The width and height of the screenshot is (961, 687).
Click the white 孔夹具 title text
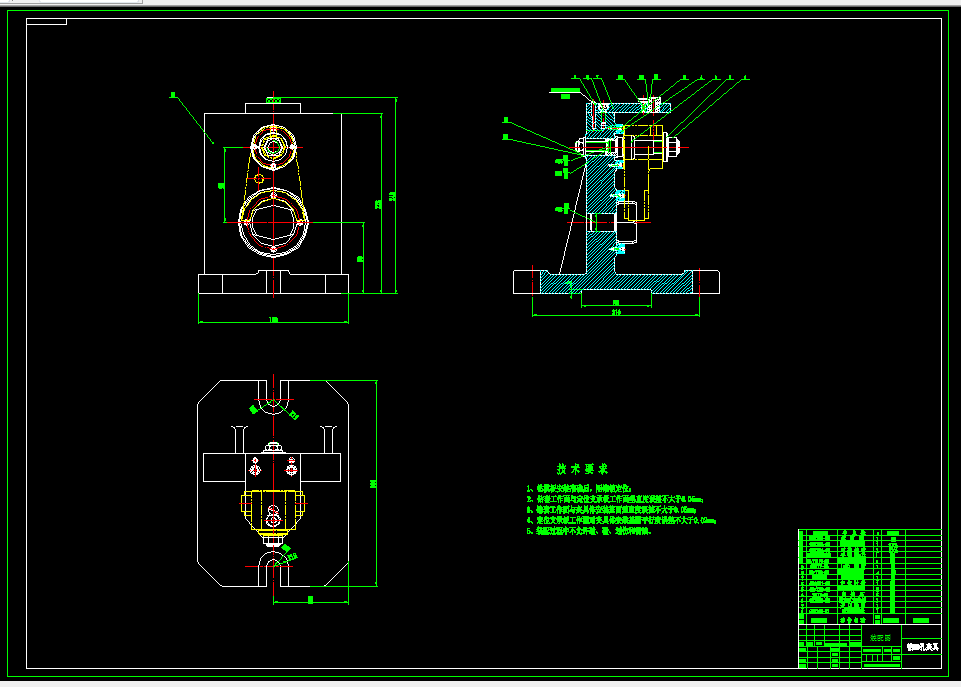(922, 647)
